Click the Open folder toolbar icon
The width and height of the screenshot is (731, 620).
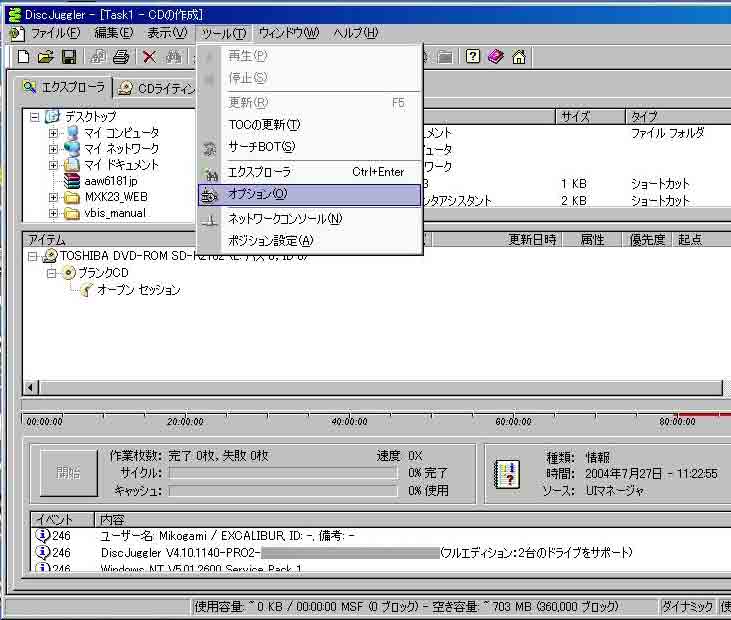pos(45,57)
